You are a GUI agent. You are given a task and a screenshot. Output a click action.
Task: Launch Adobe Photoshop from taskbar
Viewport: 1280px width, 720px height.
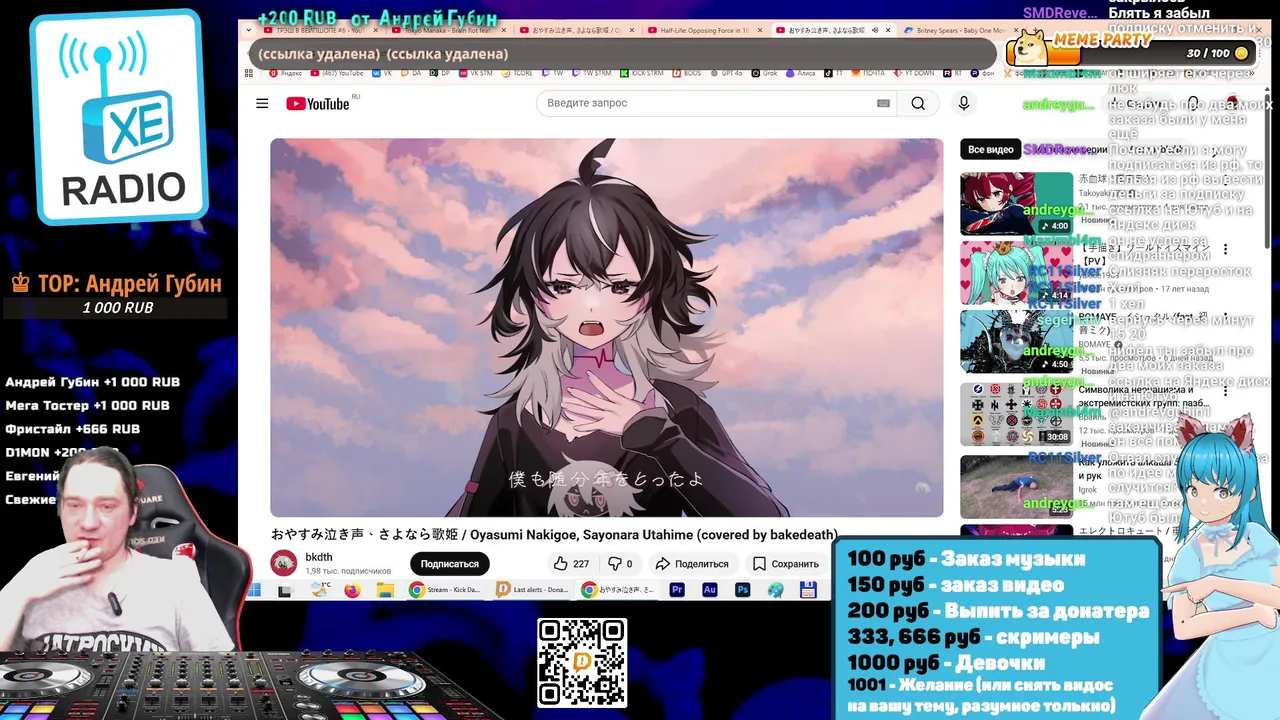[x=743, y=591]
